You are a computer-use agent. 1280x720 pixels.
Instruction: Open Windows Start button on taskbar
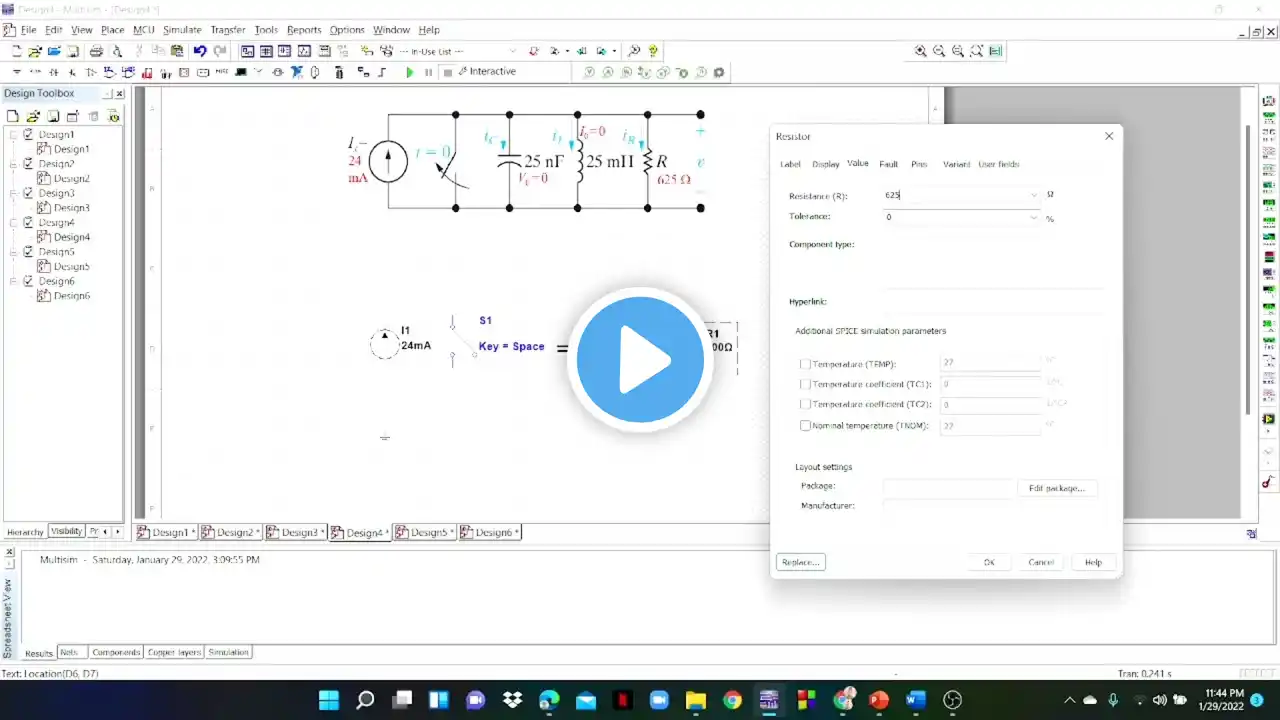coord(329,699)
